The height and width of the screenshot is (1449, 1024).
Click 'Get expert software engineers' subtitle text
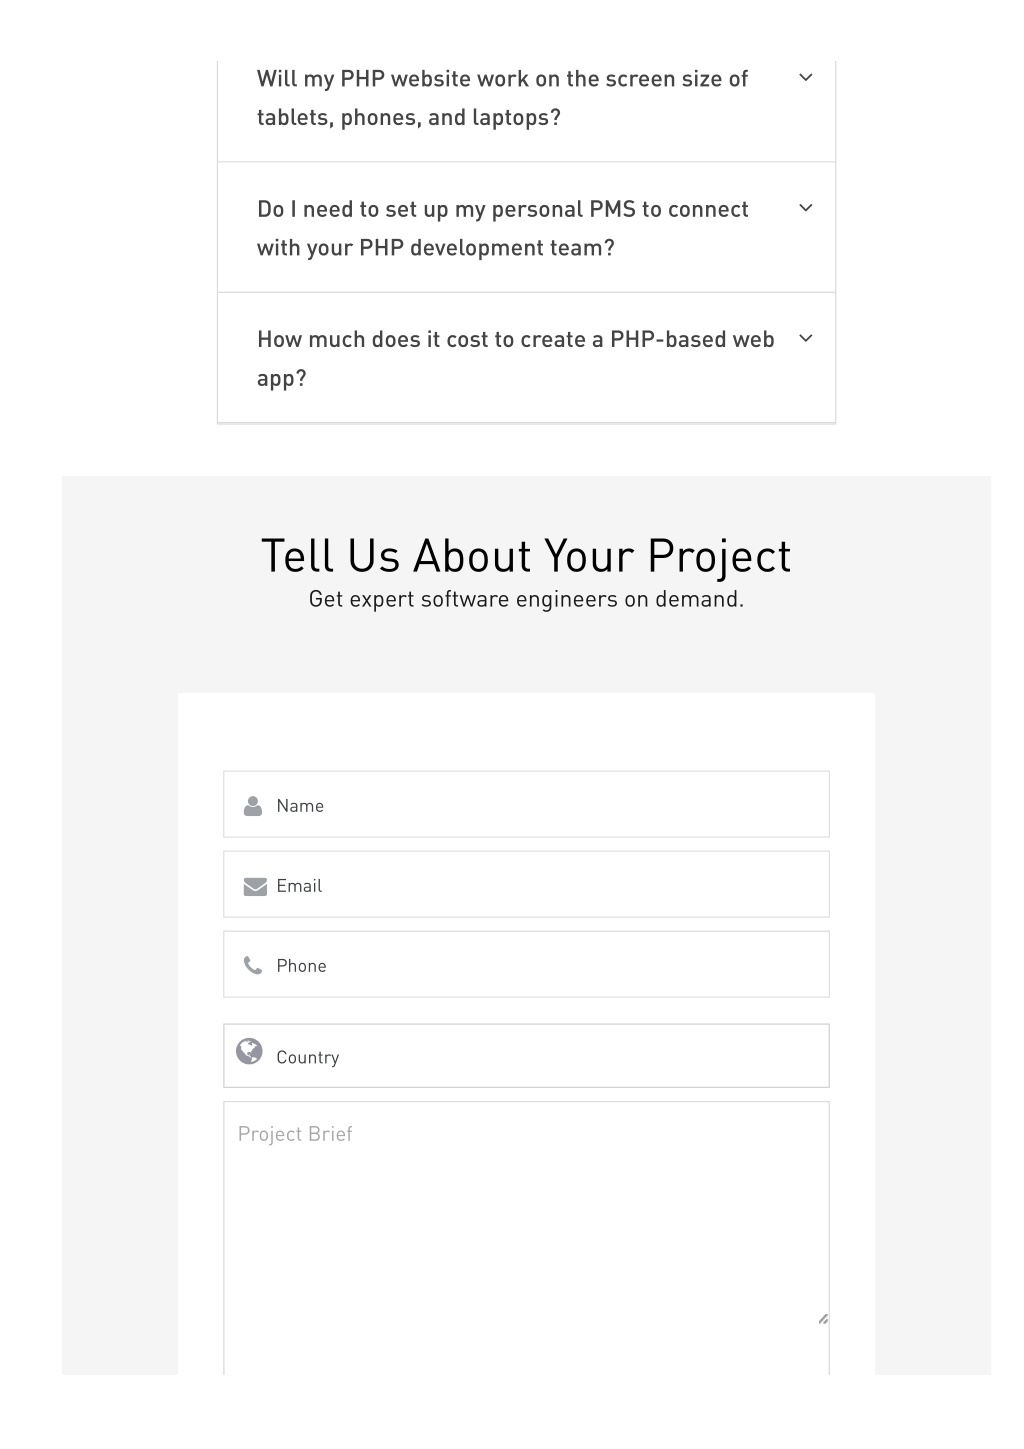point(526,599)
